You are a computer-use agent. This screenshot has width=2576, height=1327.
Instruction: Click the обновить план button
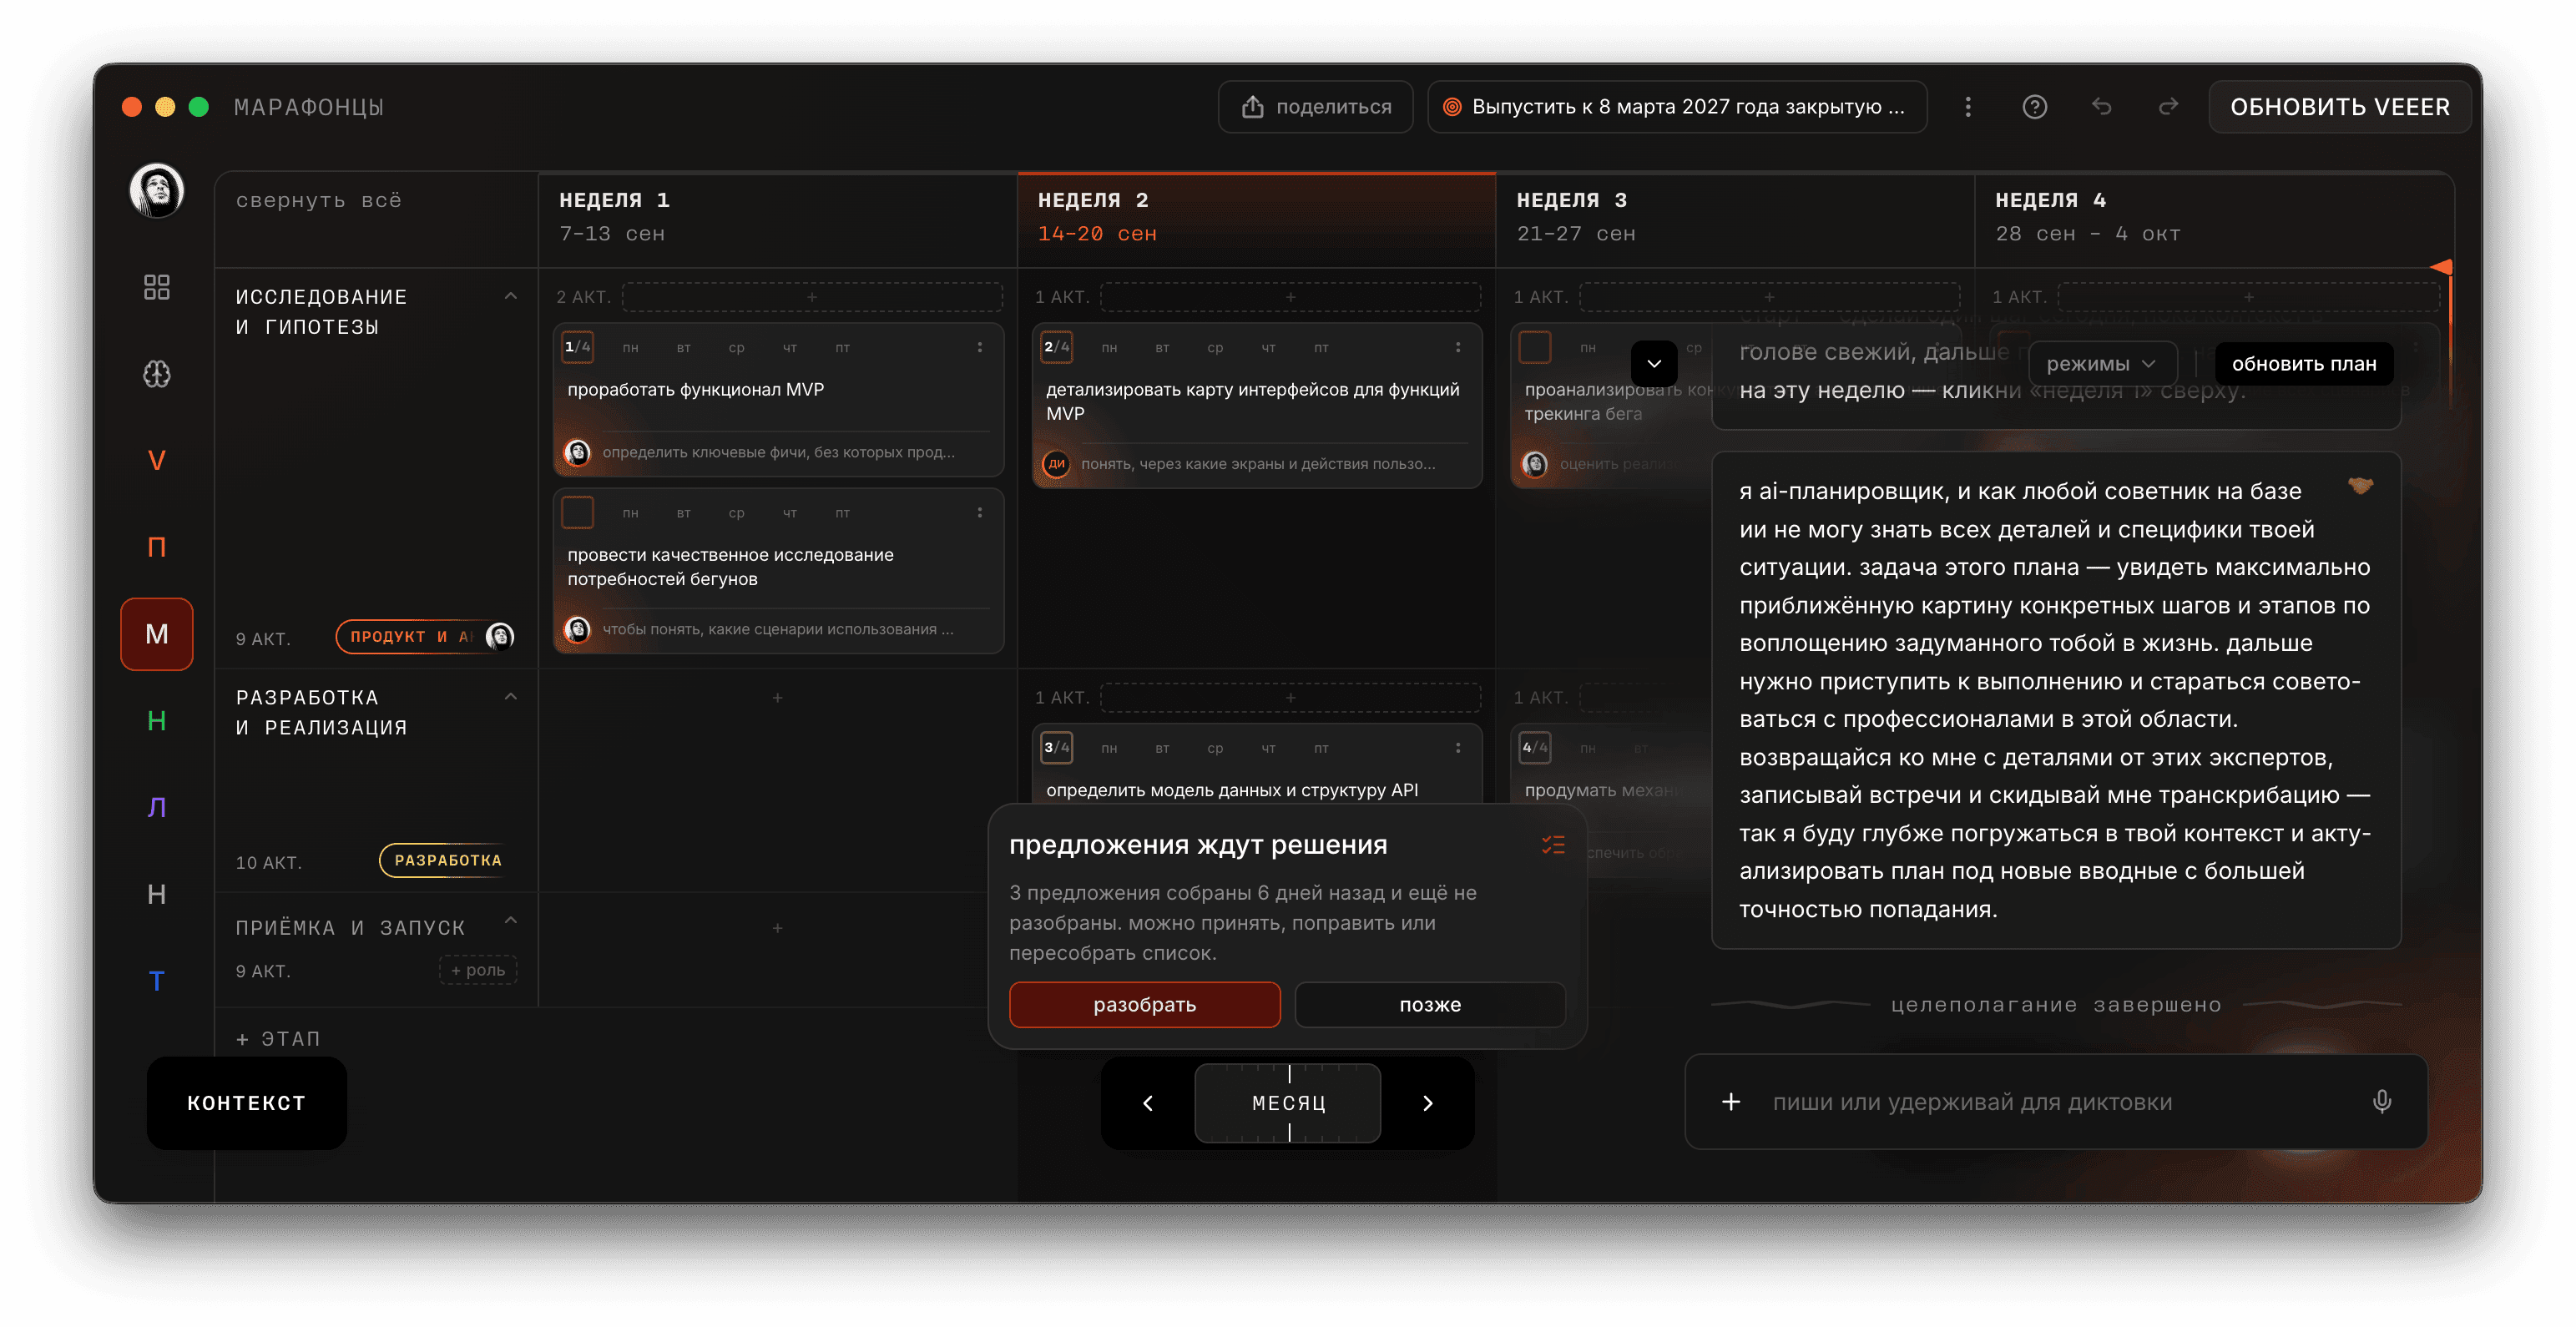pyautogui.click(x=2304, y=364)
